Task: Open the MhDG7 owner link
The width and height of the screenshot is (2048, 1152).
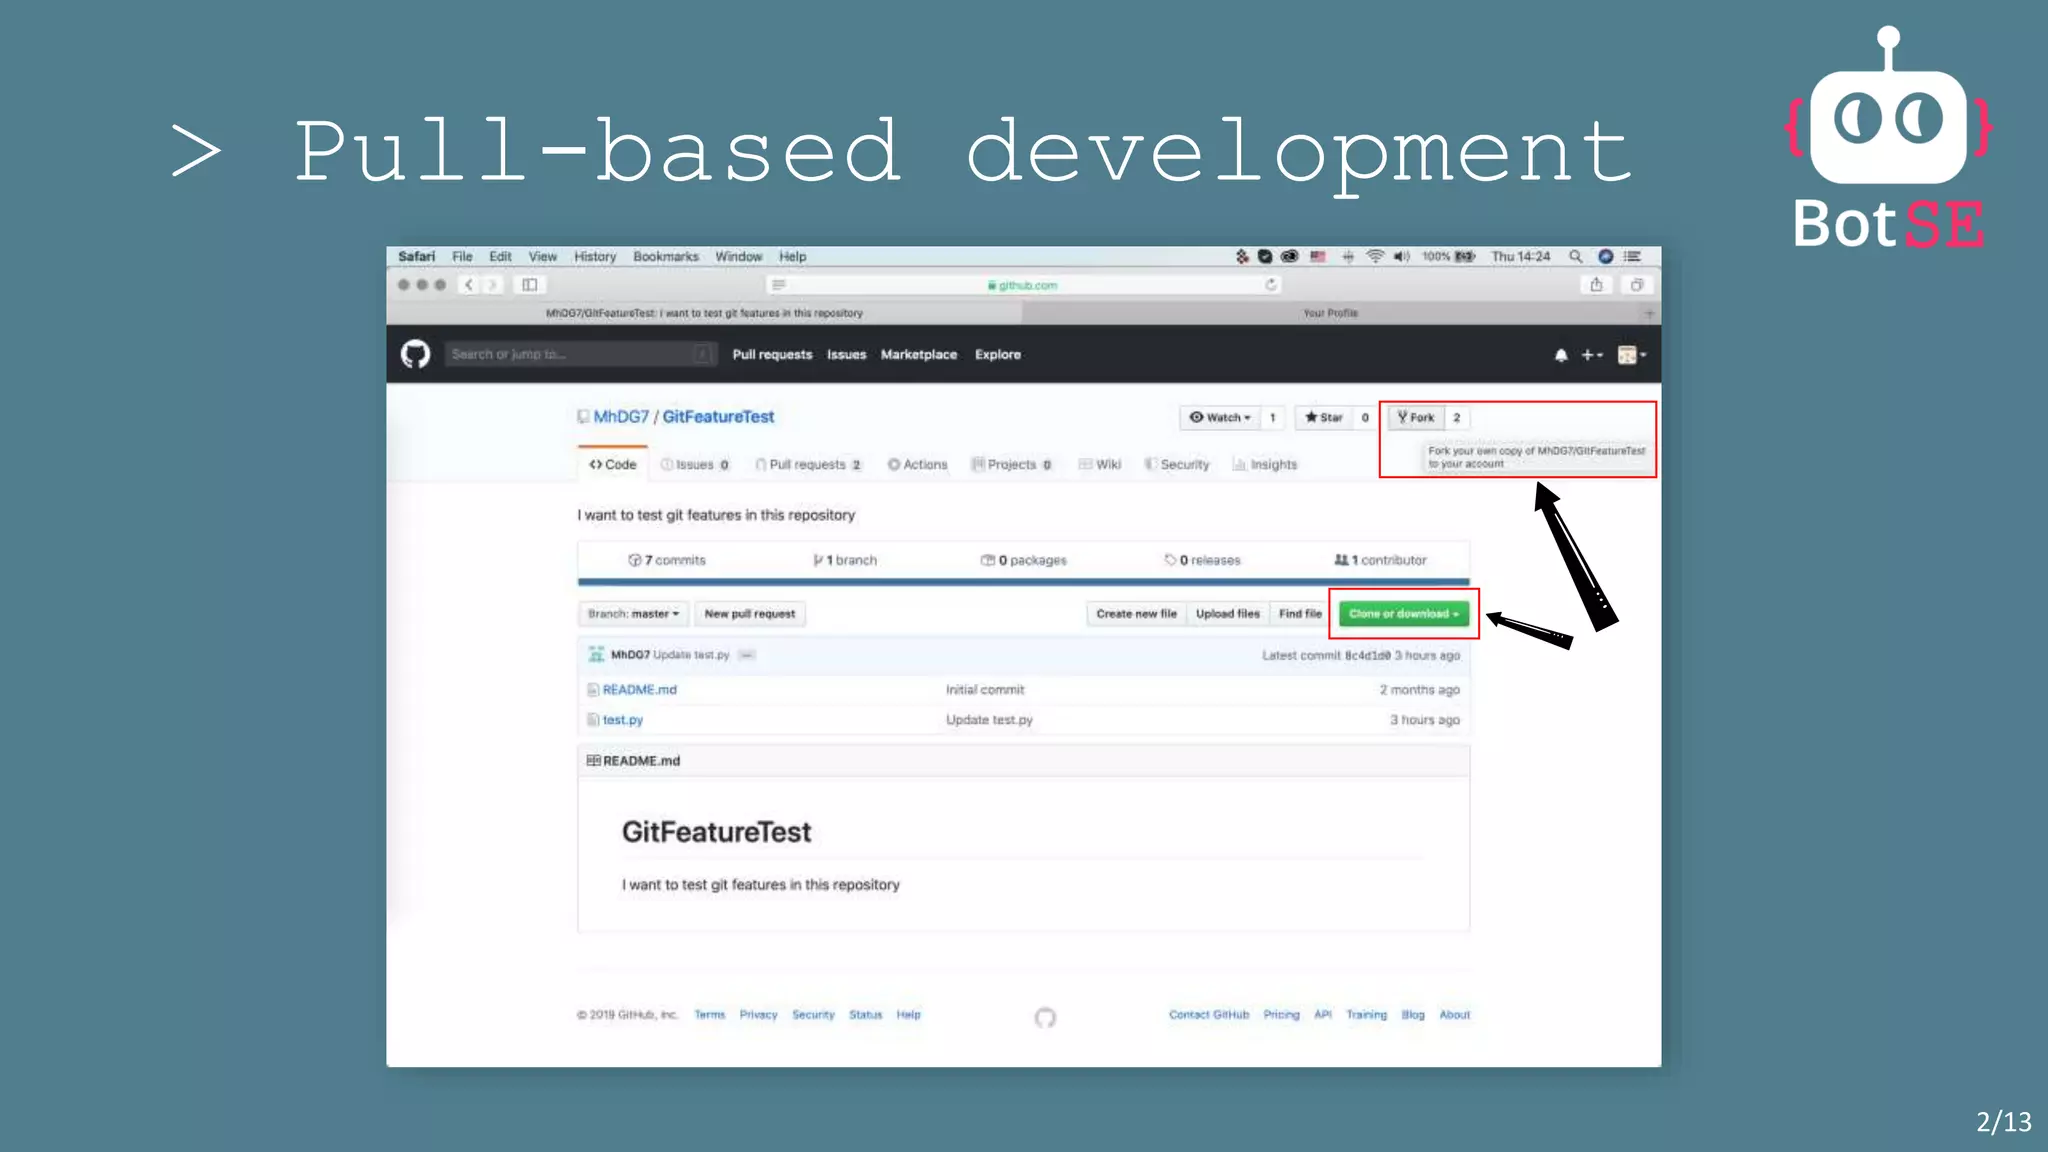Action: pyautogui.click(x=621, y=417)
